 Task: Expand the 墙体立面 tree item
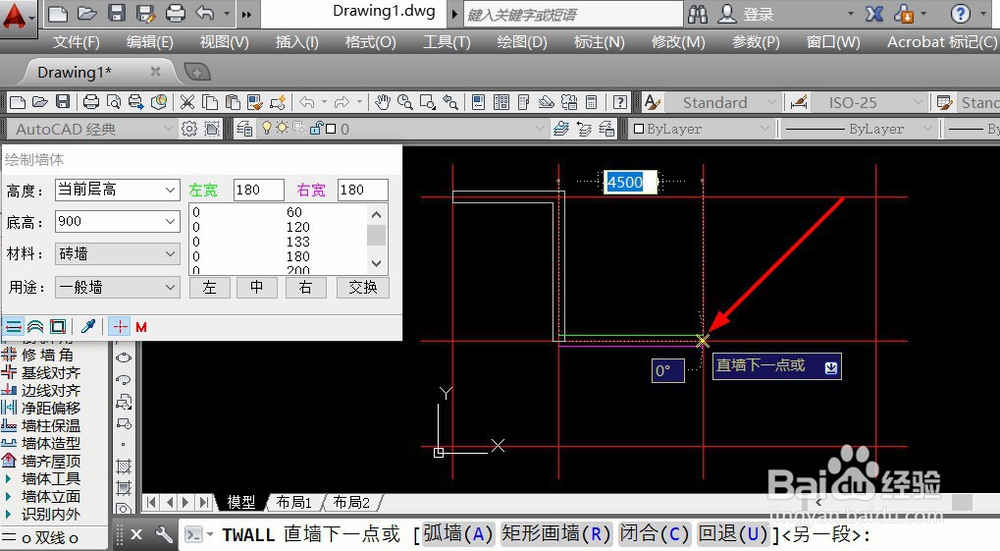(8, 496)
